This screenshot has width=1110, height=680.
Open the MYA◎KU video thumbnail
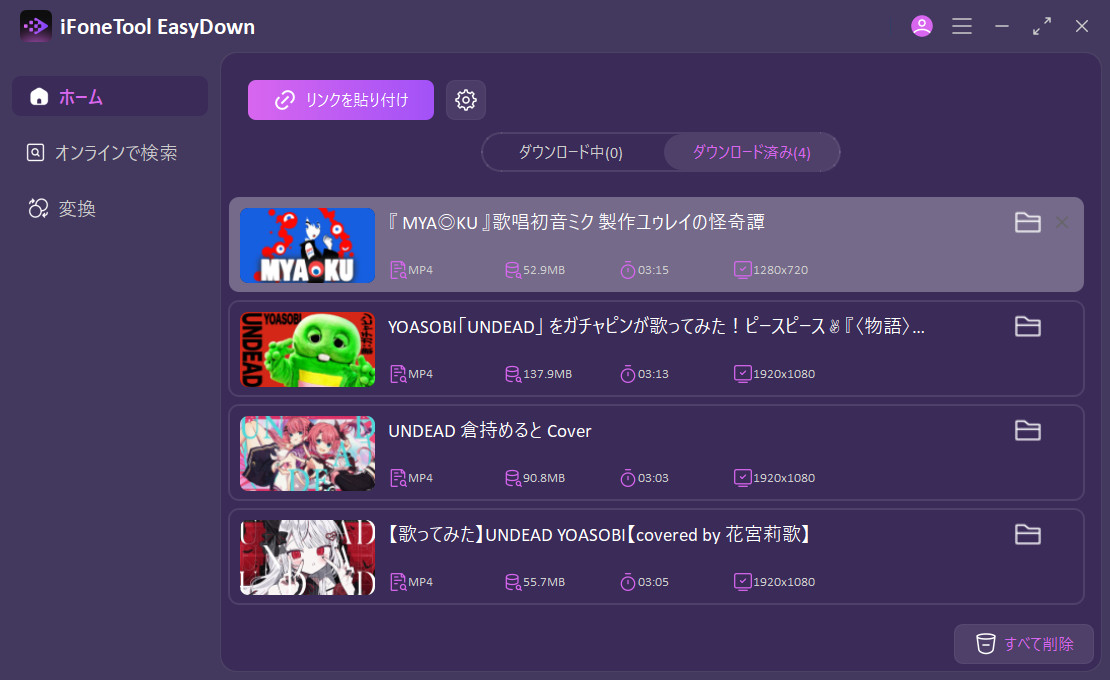click(307, 245)
